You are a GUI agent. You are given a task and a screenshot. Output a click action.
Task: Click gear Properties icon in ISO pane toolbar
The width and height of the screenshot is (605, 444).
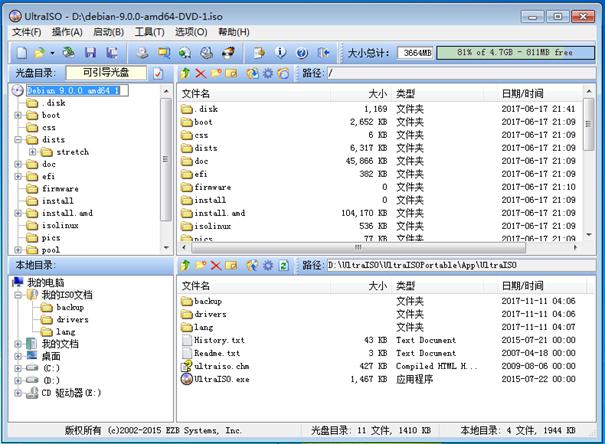tap(268, 73)
